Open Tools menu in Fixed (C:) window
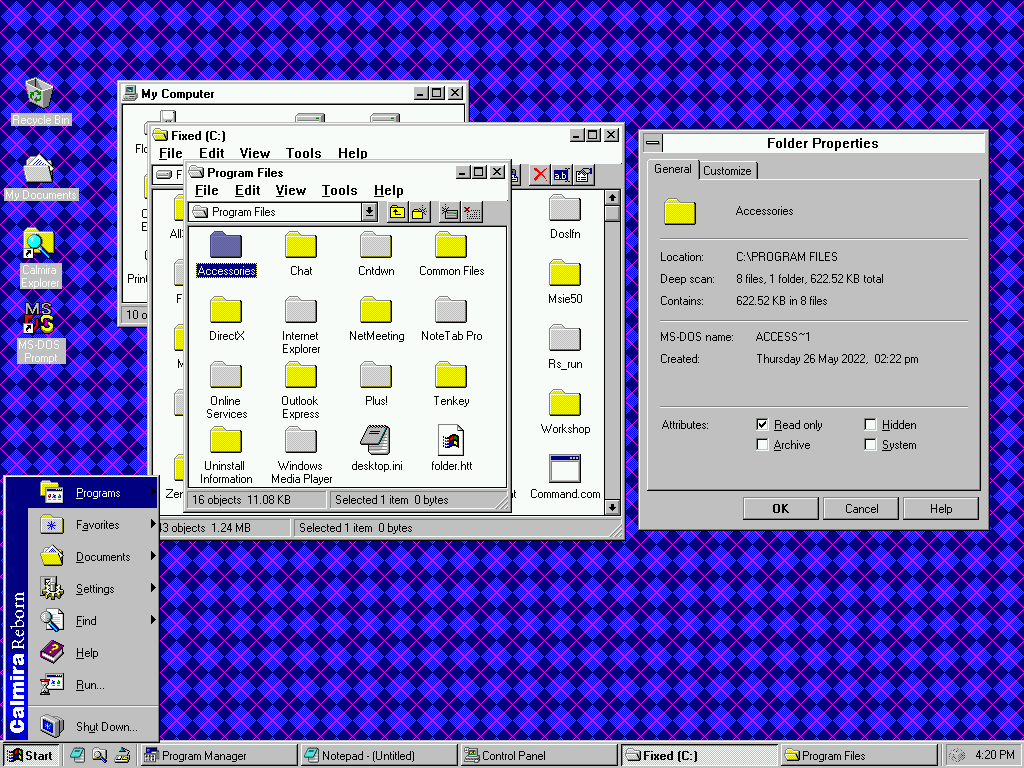 [304, 153]
